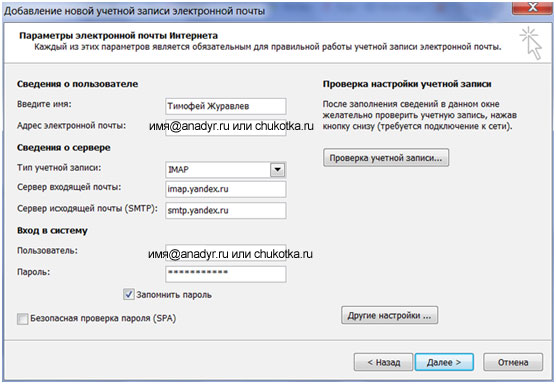This screenshot has height=384, width=556.
Task: Toggle the Запомнить пароль checkbox
Action: click(128, 294)
